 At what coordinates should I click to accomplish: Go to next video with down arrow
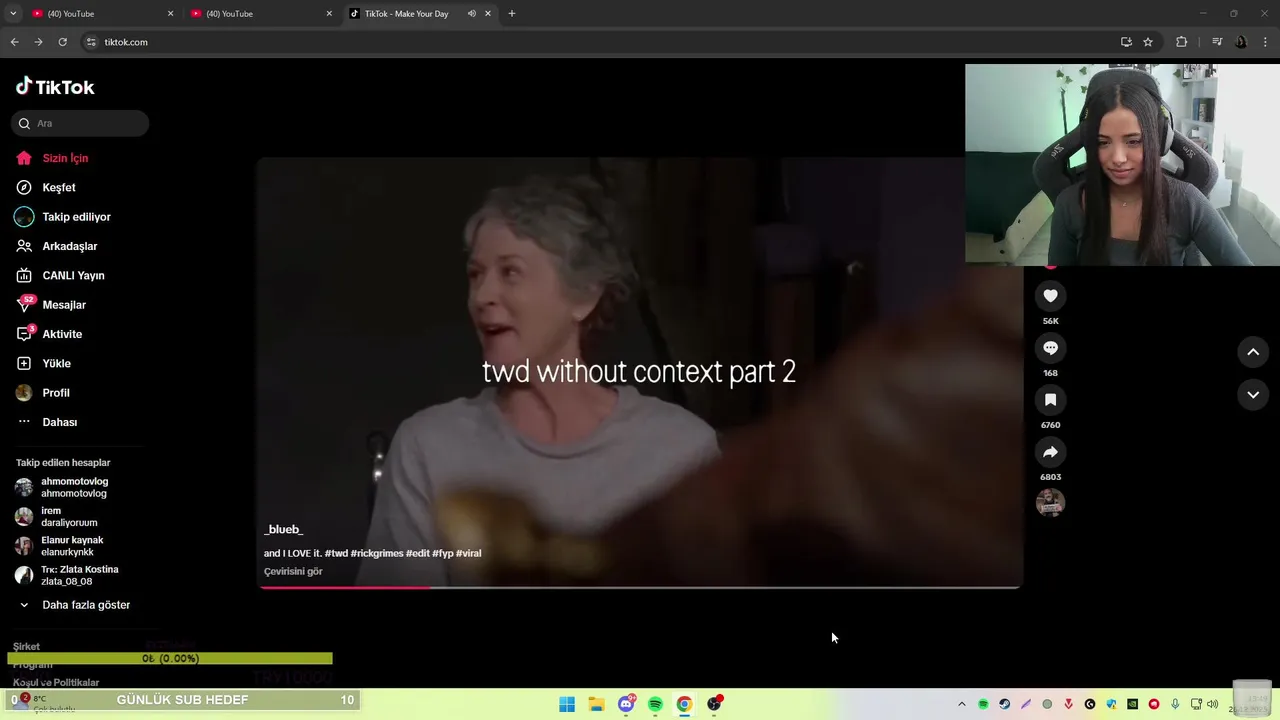1253,395
